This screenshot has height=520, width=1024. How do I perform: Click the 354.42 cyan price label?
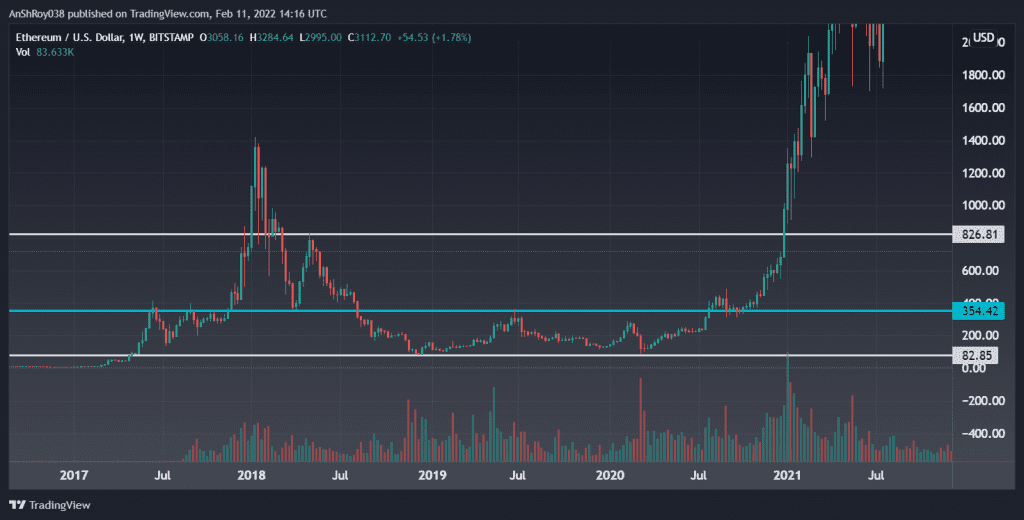pos(978,311)
